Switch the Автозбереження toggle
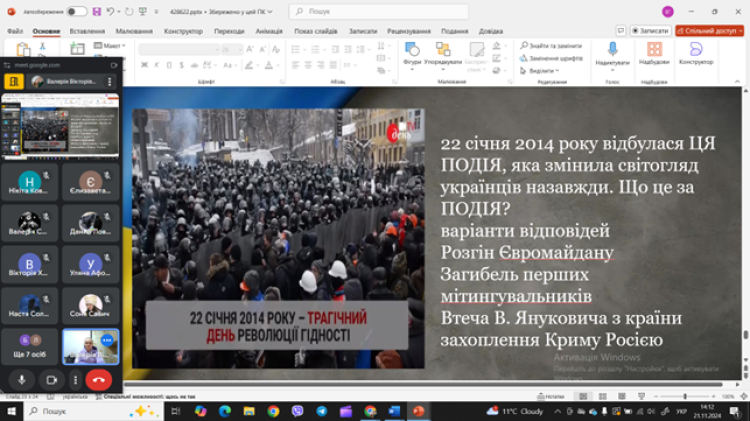This screenshot has height=421, width=750. click(x=76, y=11)
